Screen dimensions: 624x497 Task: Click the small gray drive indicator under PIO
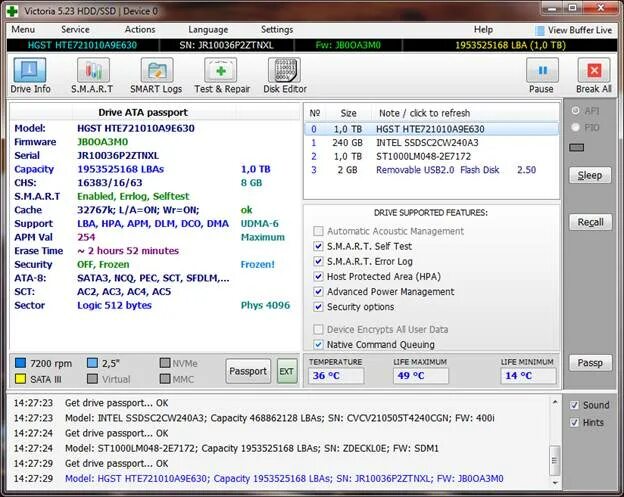coord(577,148)
